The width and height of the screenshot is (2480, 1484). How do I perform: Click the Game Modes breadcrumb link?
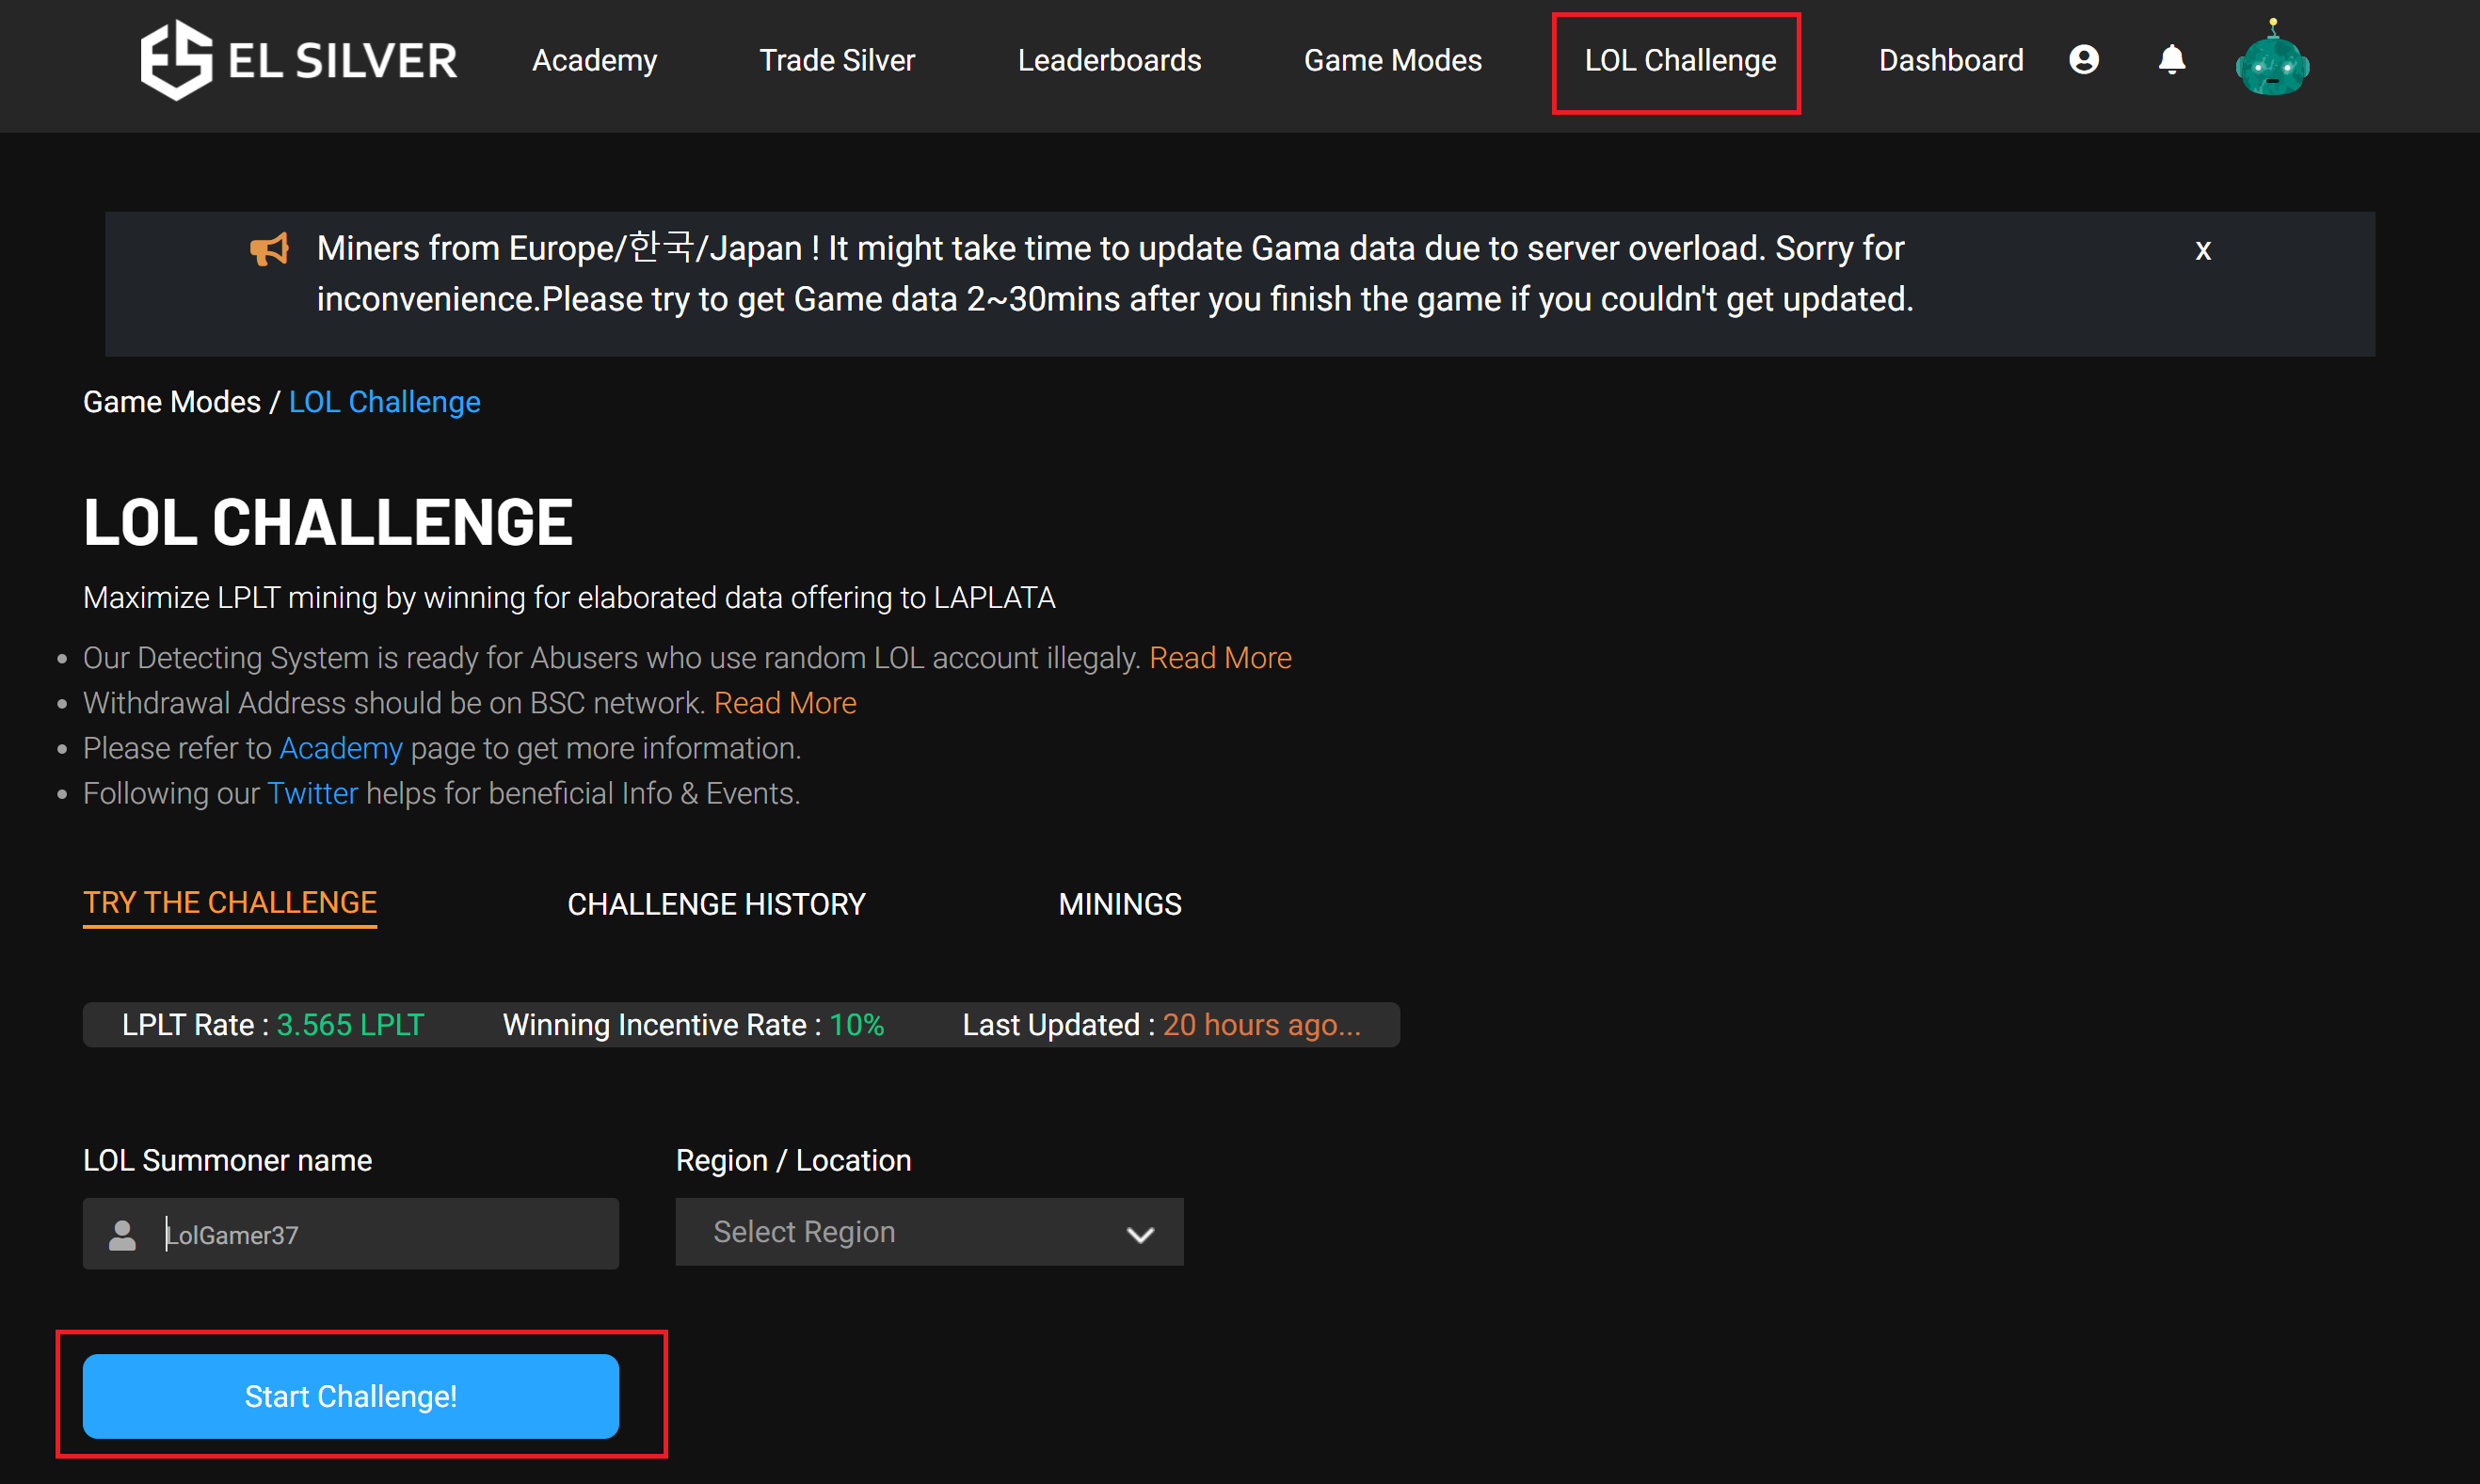tap(171, 402)
